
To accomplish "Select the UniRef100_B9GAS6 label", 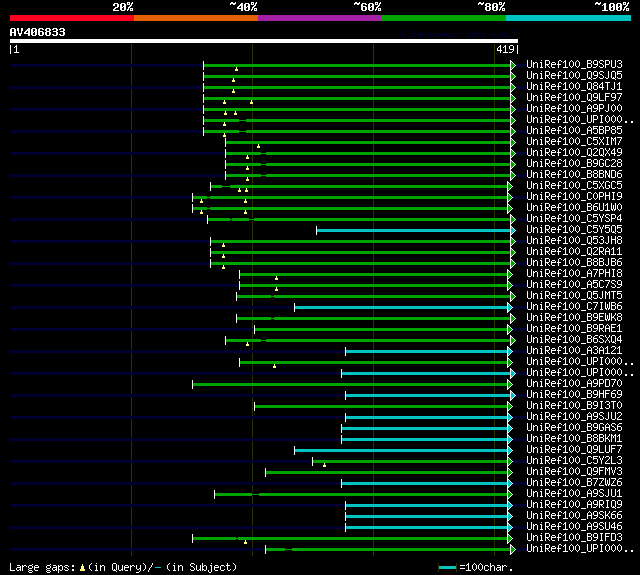I will coord(574,427).
